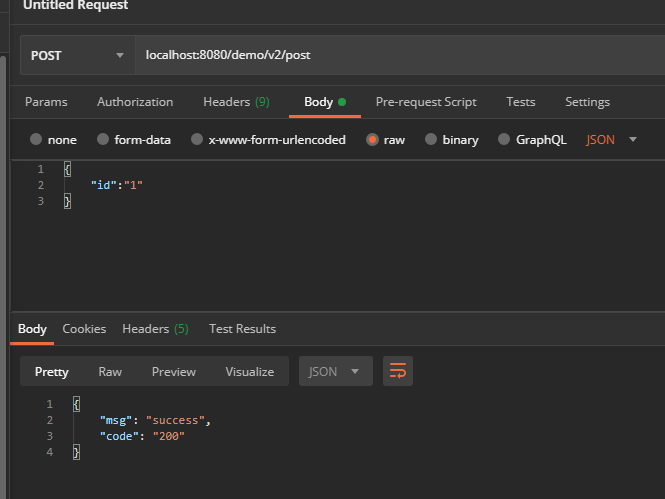665x499 pixels.
Task: Choose the x-www-form-urlencoded radio option
Action: [x=197, y=139]
